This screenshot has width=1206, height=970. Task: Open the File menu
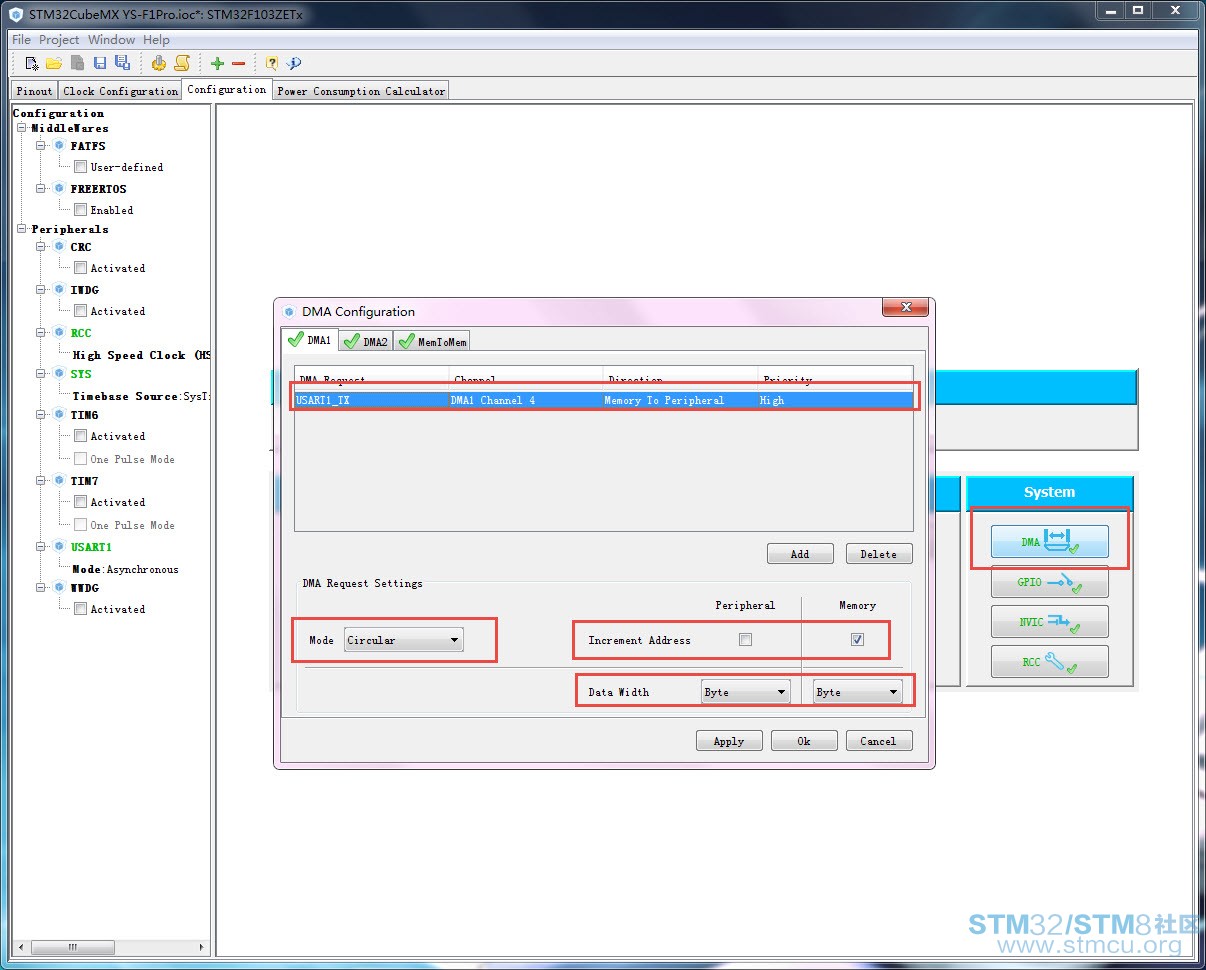tap(21, 39)
